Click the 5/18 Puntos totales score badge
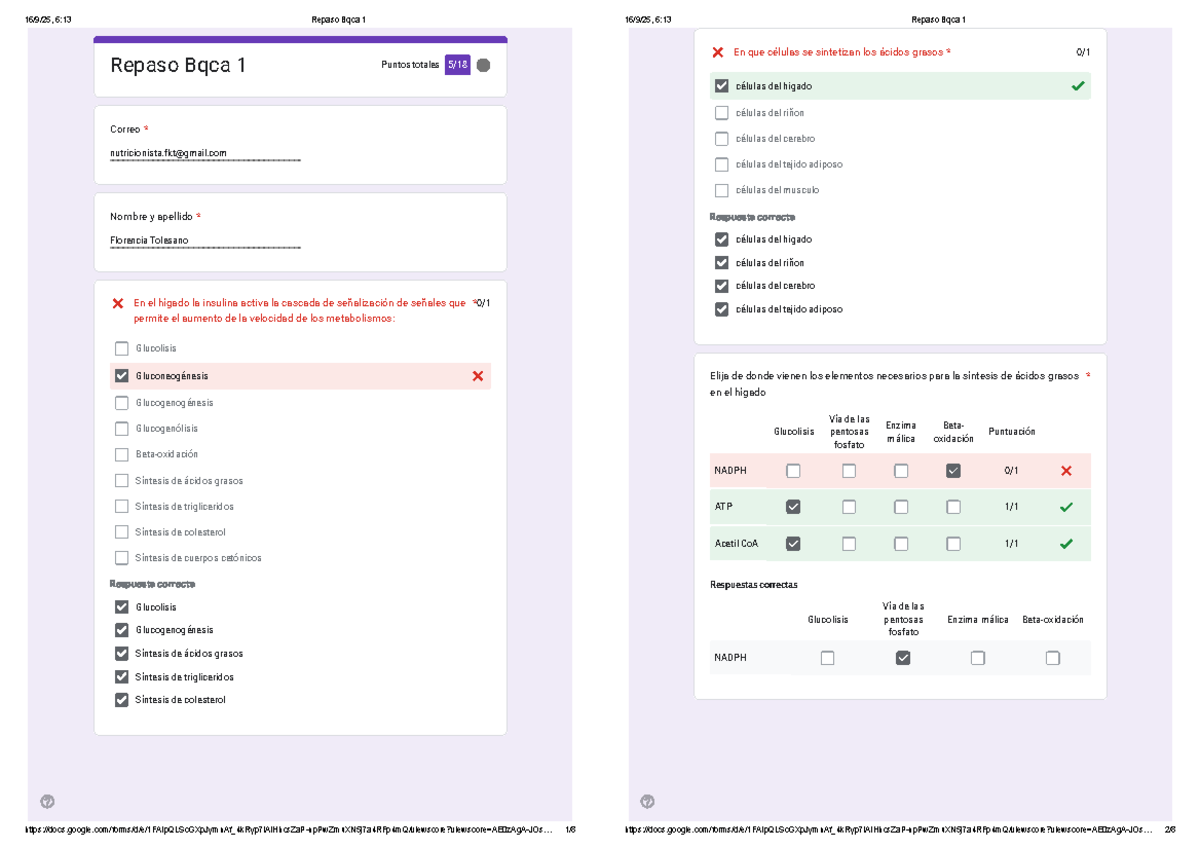 click(x=457, y=65)
